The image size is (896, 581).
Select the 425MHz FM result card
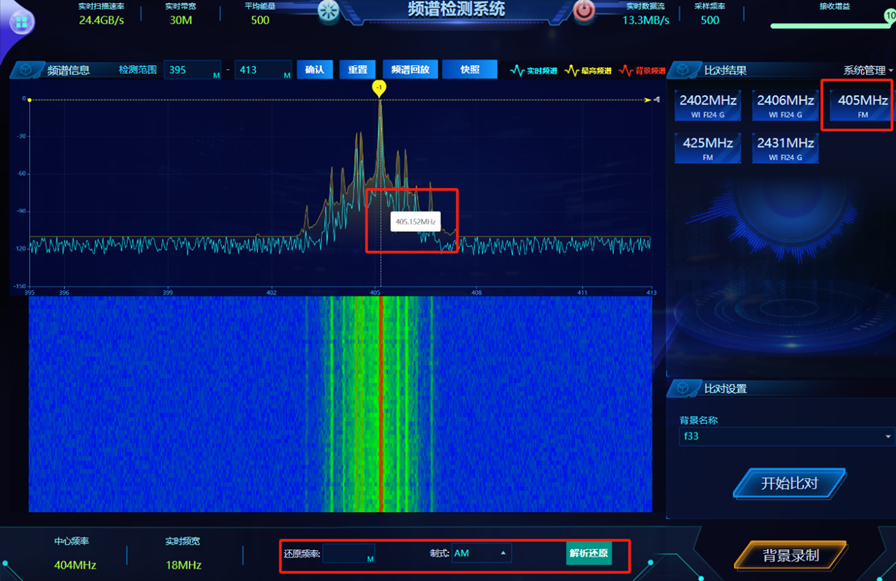pyautogui.click(x=707, y=148)
